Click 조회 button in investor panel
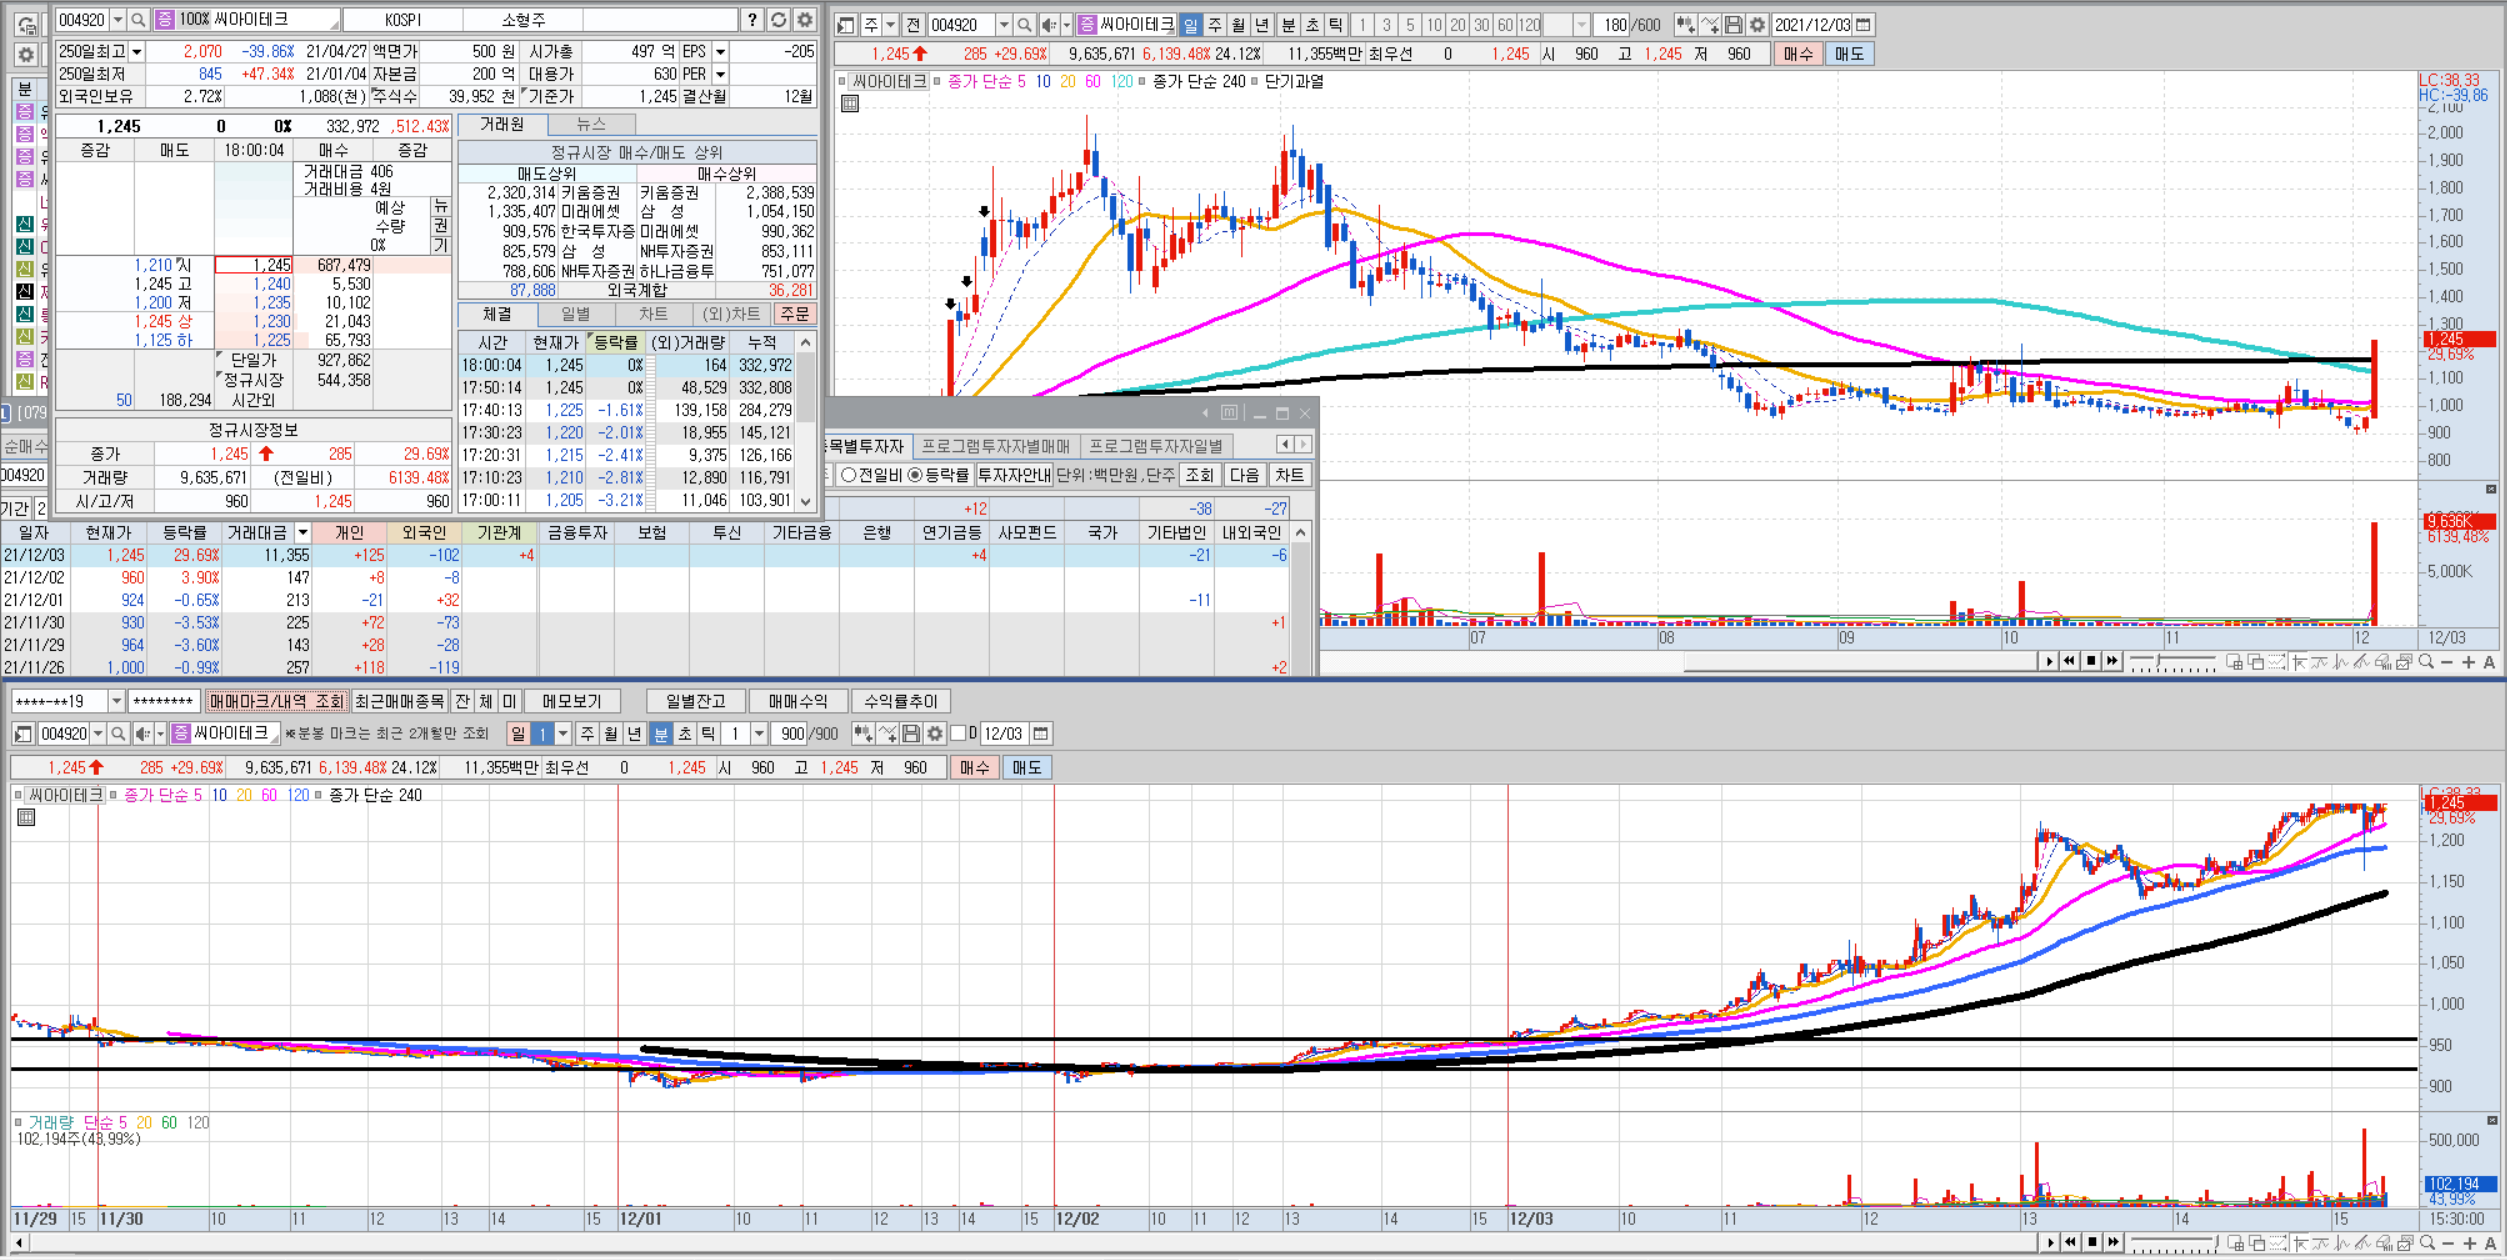This screenshot has height=1260, width=2507. (1199, 475)
